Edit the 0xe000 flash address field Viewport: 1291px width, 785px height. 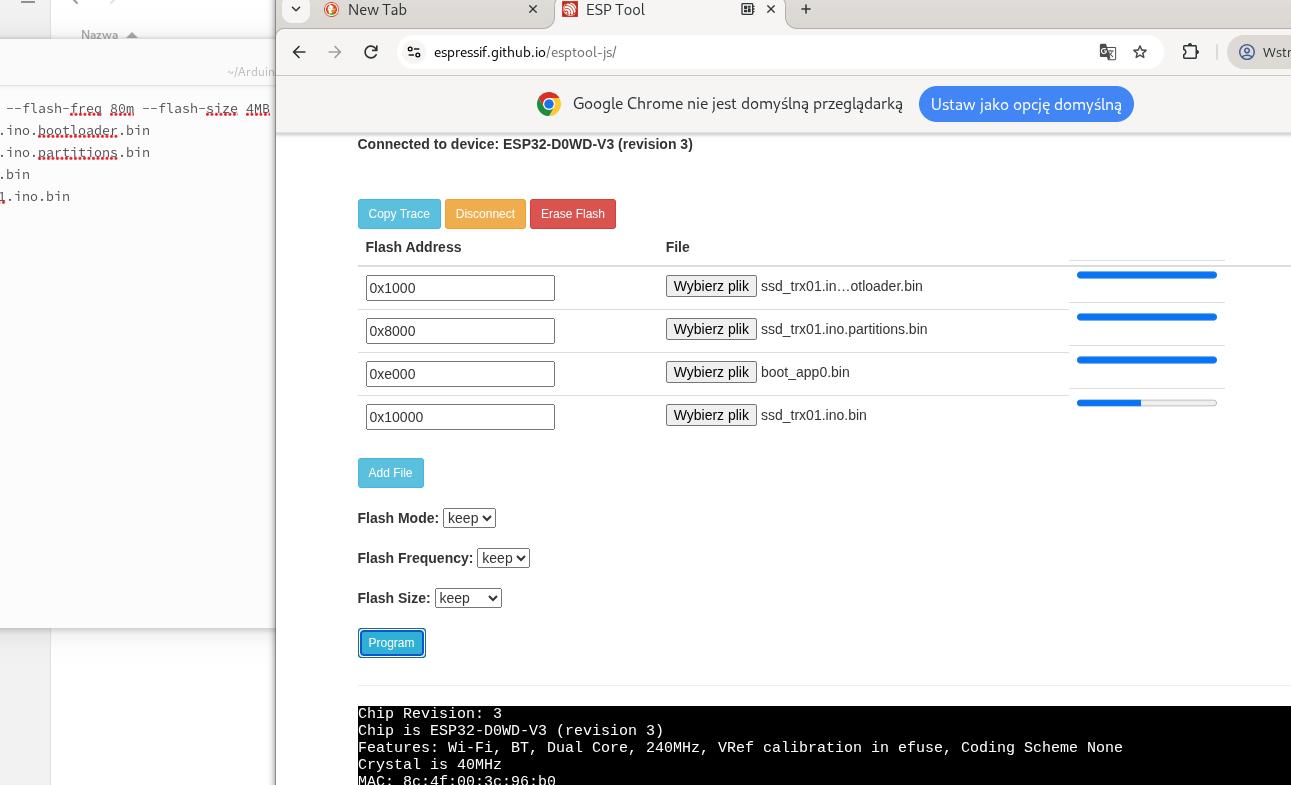(460, 374)
